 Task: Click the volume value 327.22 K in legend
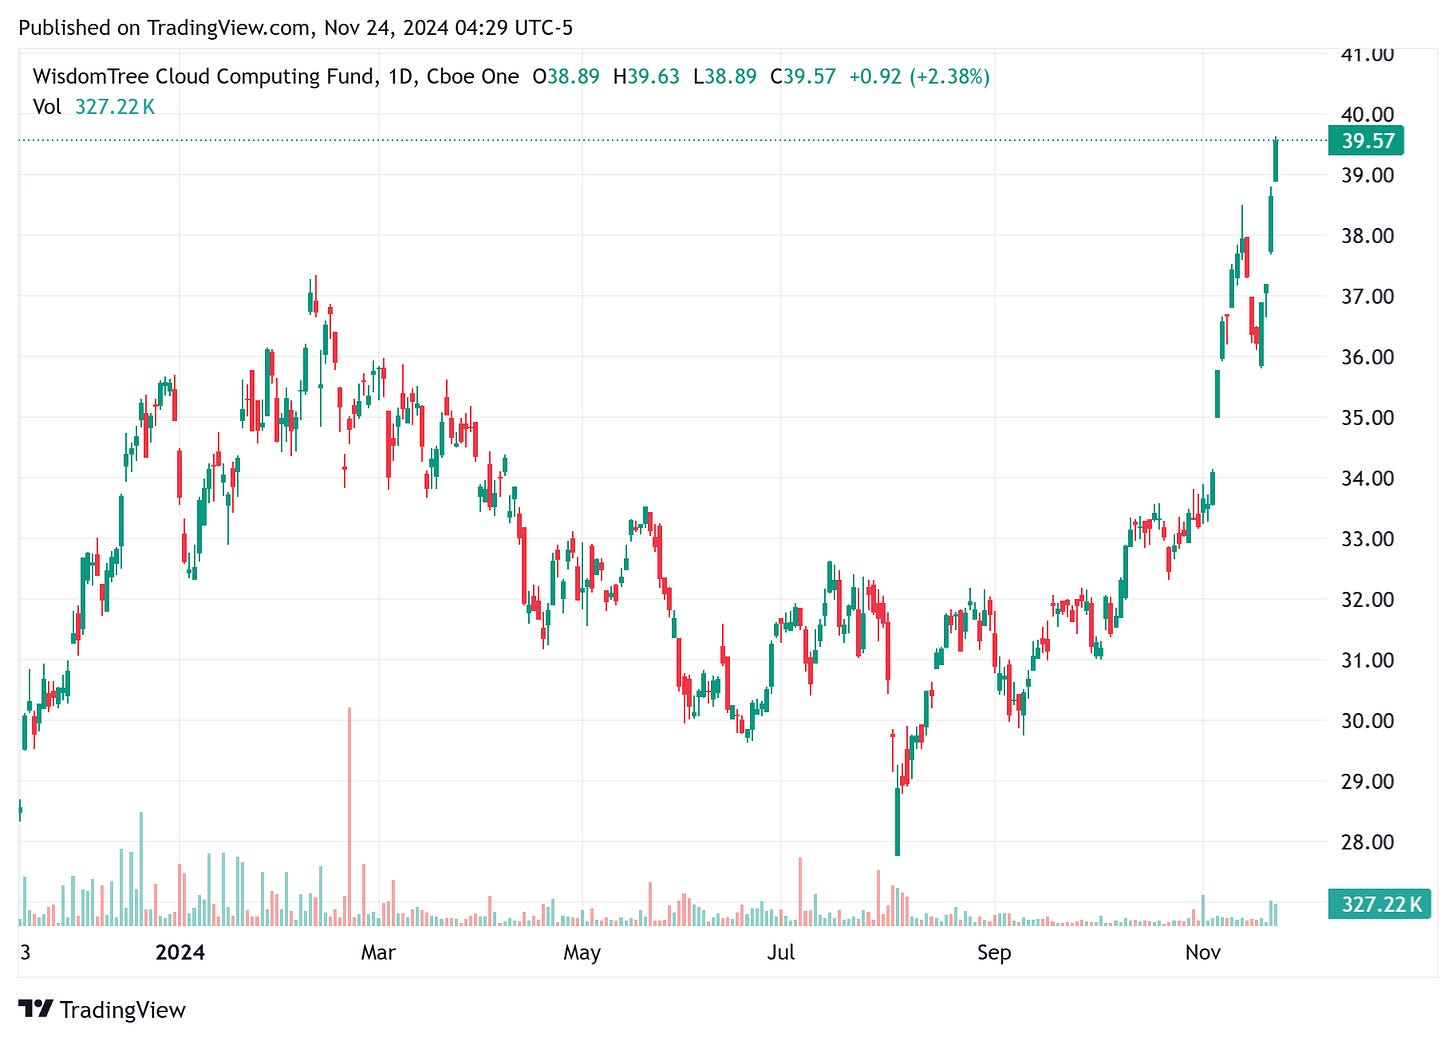(115, 107)
